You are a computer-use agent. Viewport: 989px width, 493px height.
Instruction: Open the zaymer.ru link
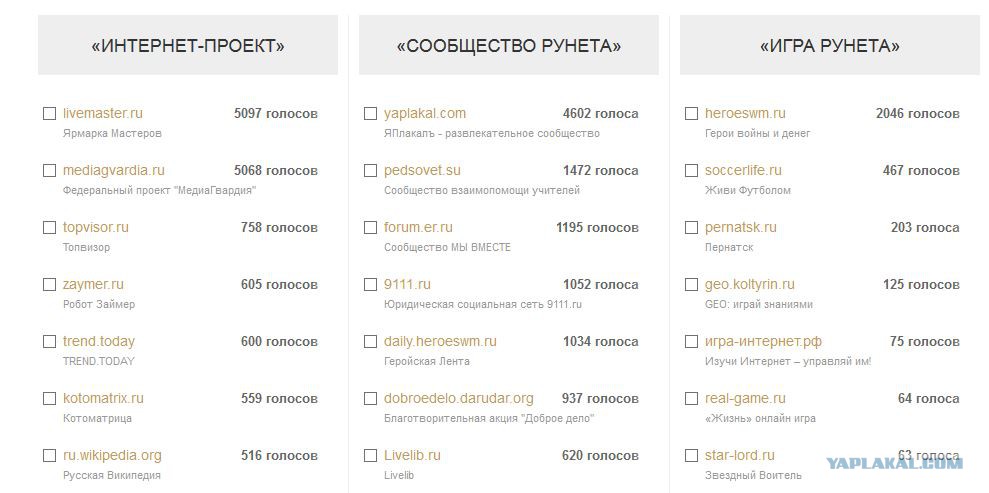(x=93, y=284)
